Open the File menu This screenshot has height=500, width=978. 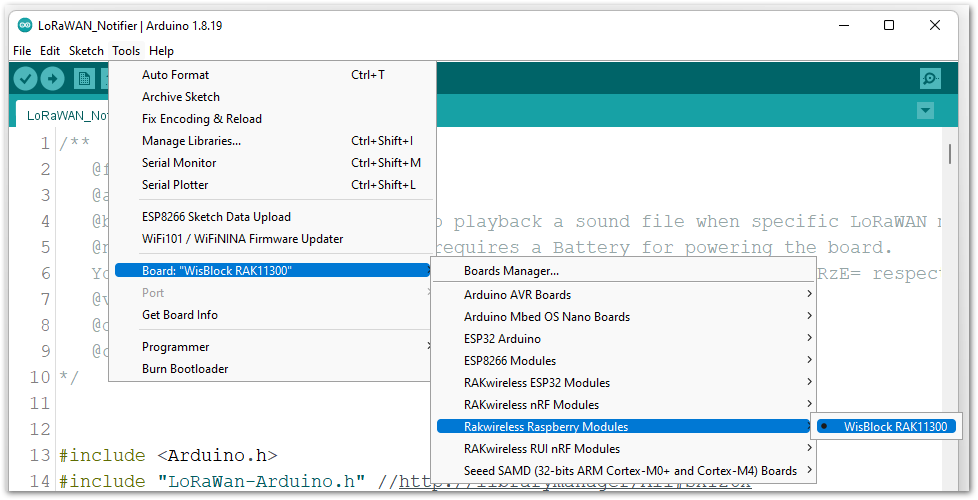coord(22,51)
